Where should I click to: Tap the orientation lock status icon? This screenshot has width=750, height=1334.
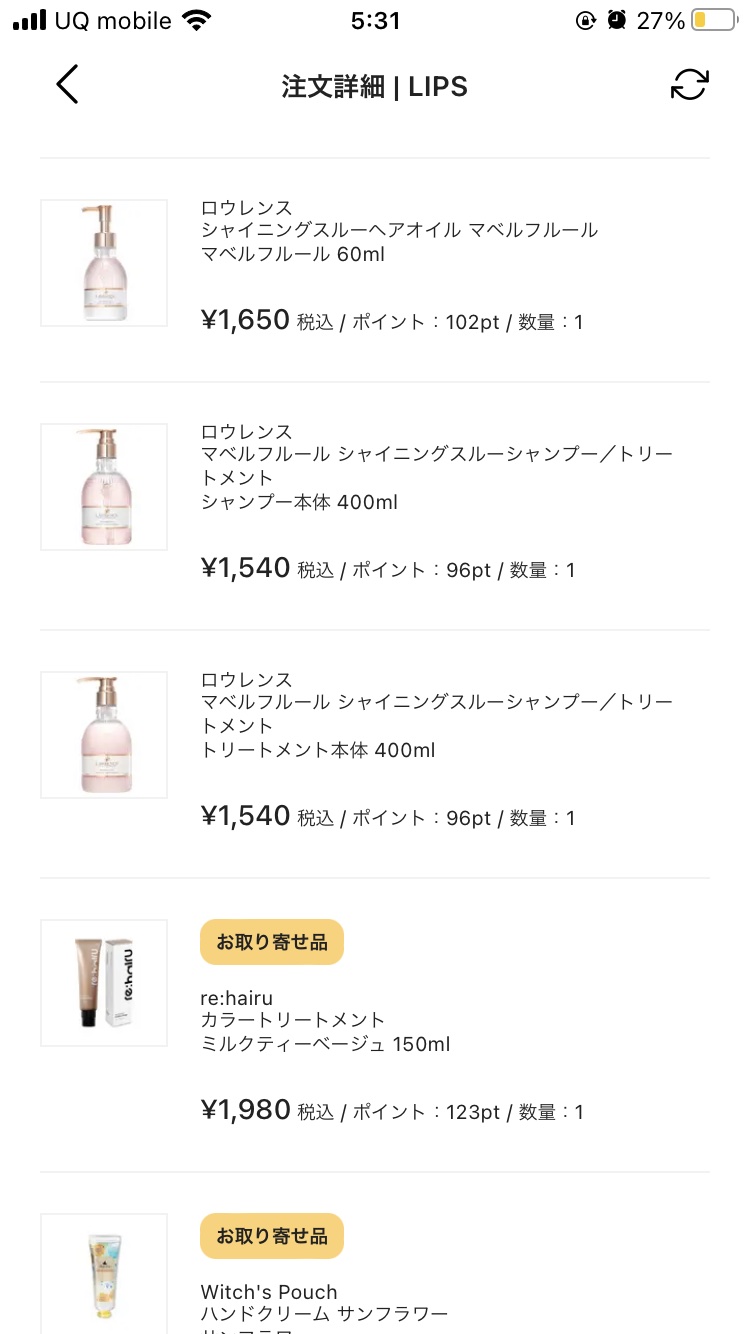coord(586,21)
